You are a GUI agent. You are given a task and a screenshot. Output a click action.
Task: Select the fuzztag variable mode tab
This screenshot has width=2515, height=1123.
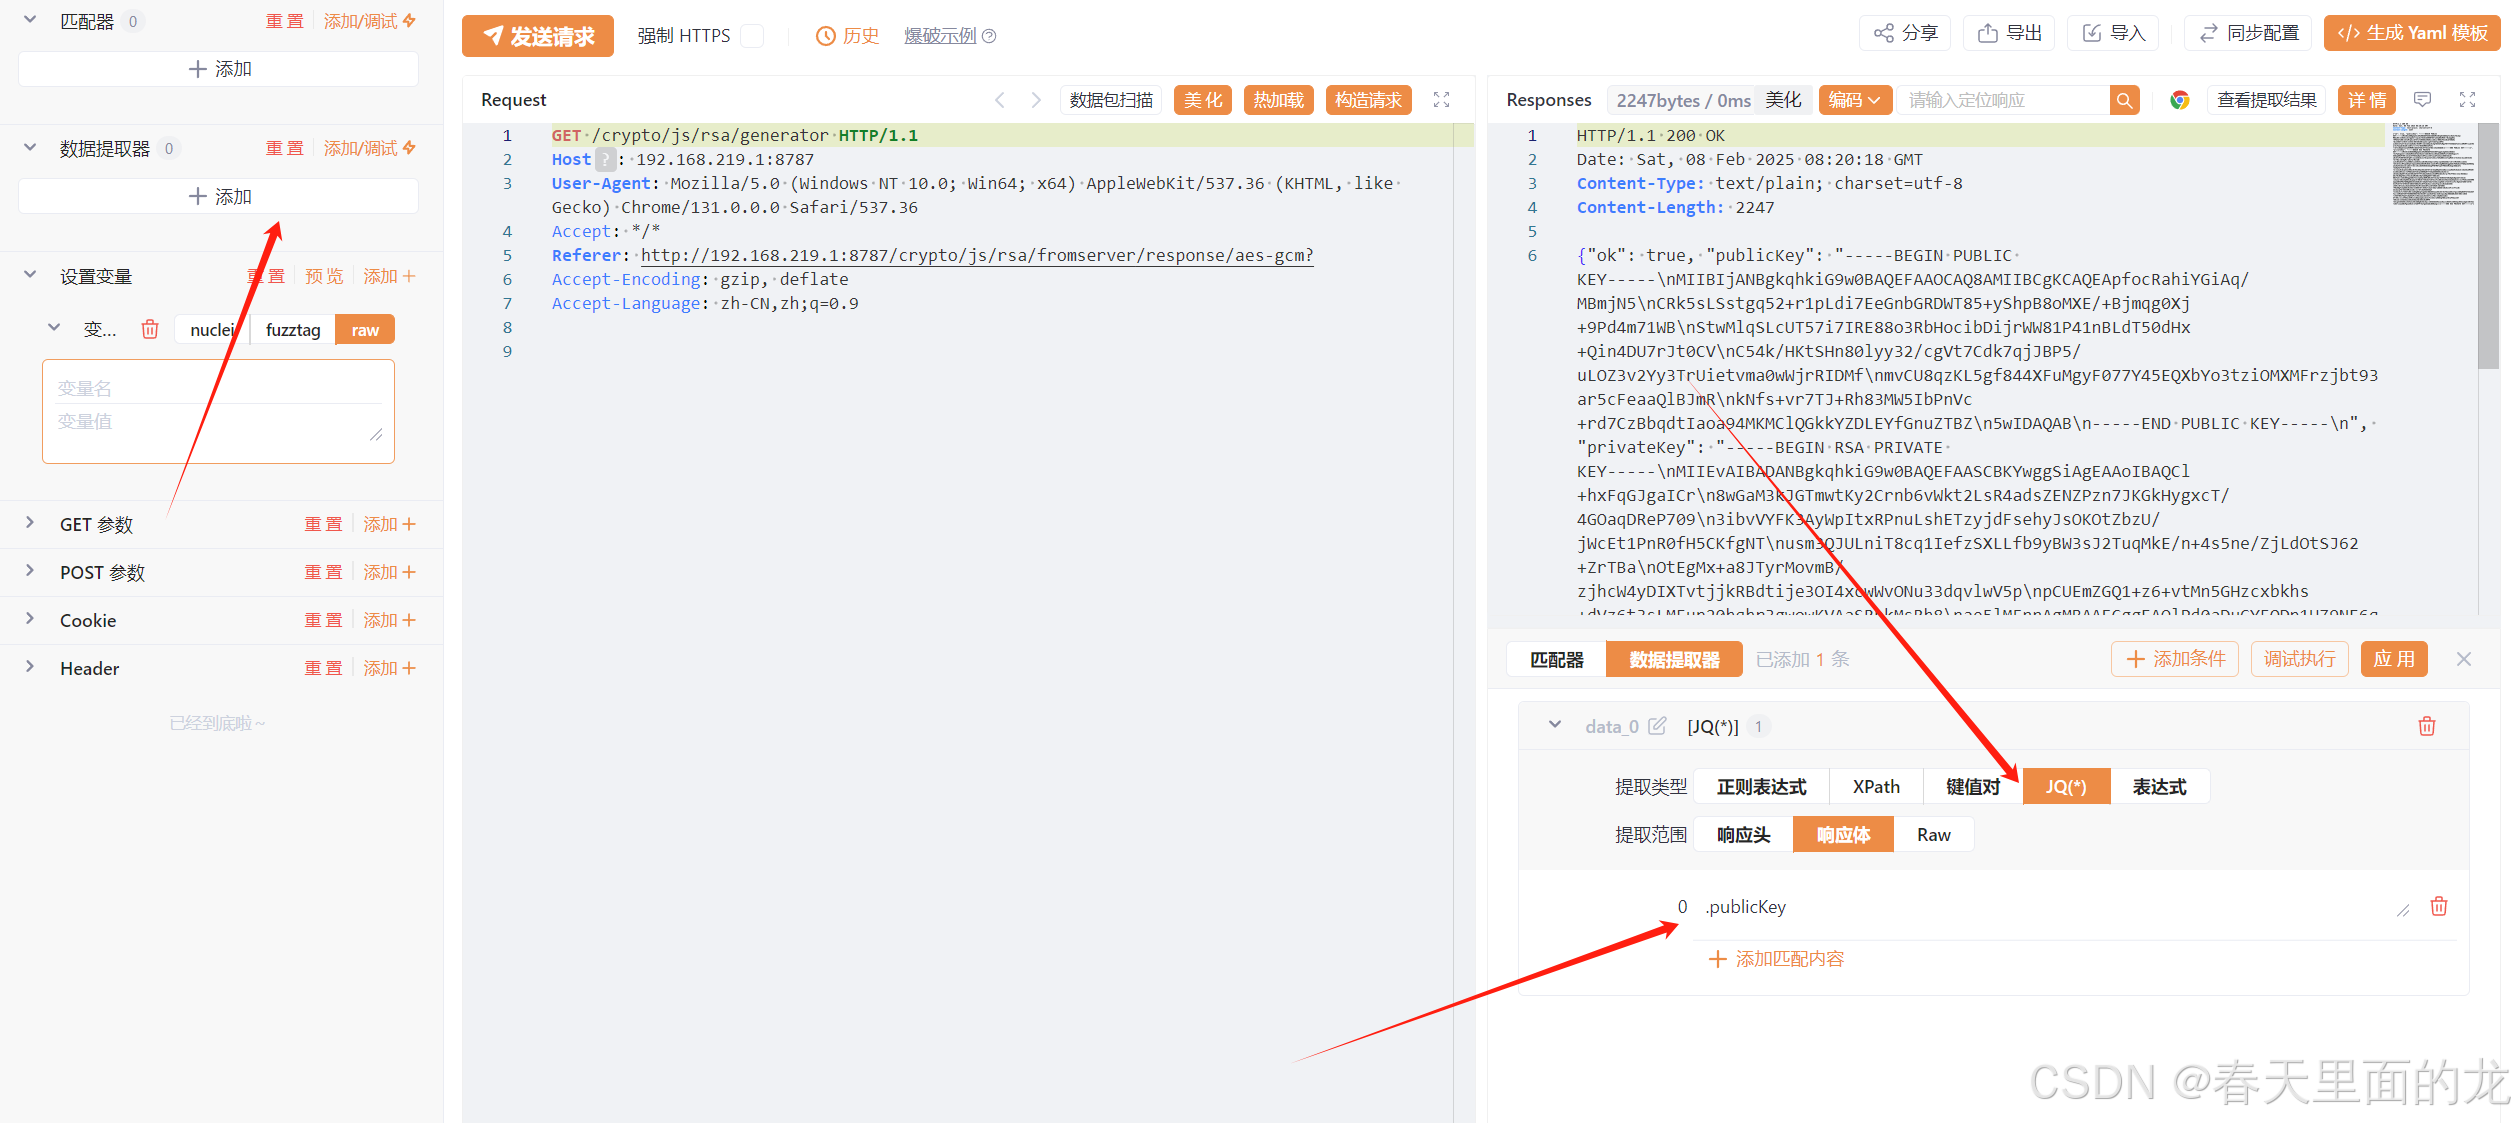click(x=293, y=330)
